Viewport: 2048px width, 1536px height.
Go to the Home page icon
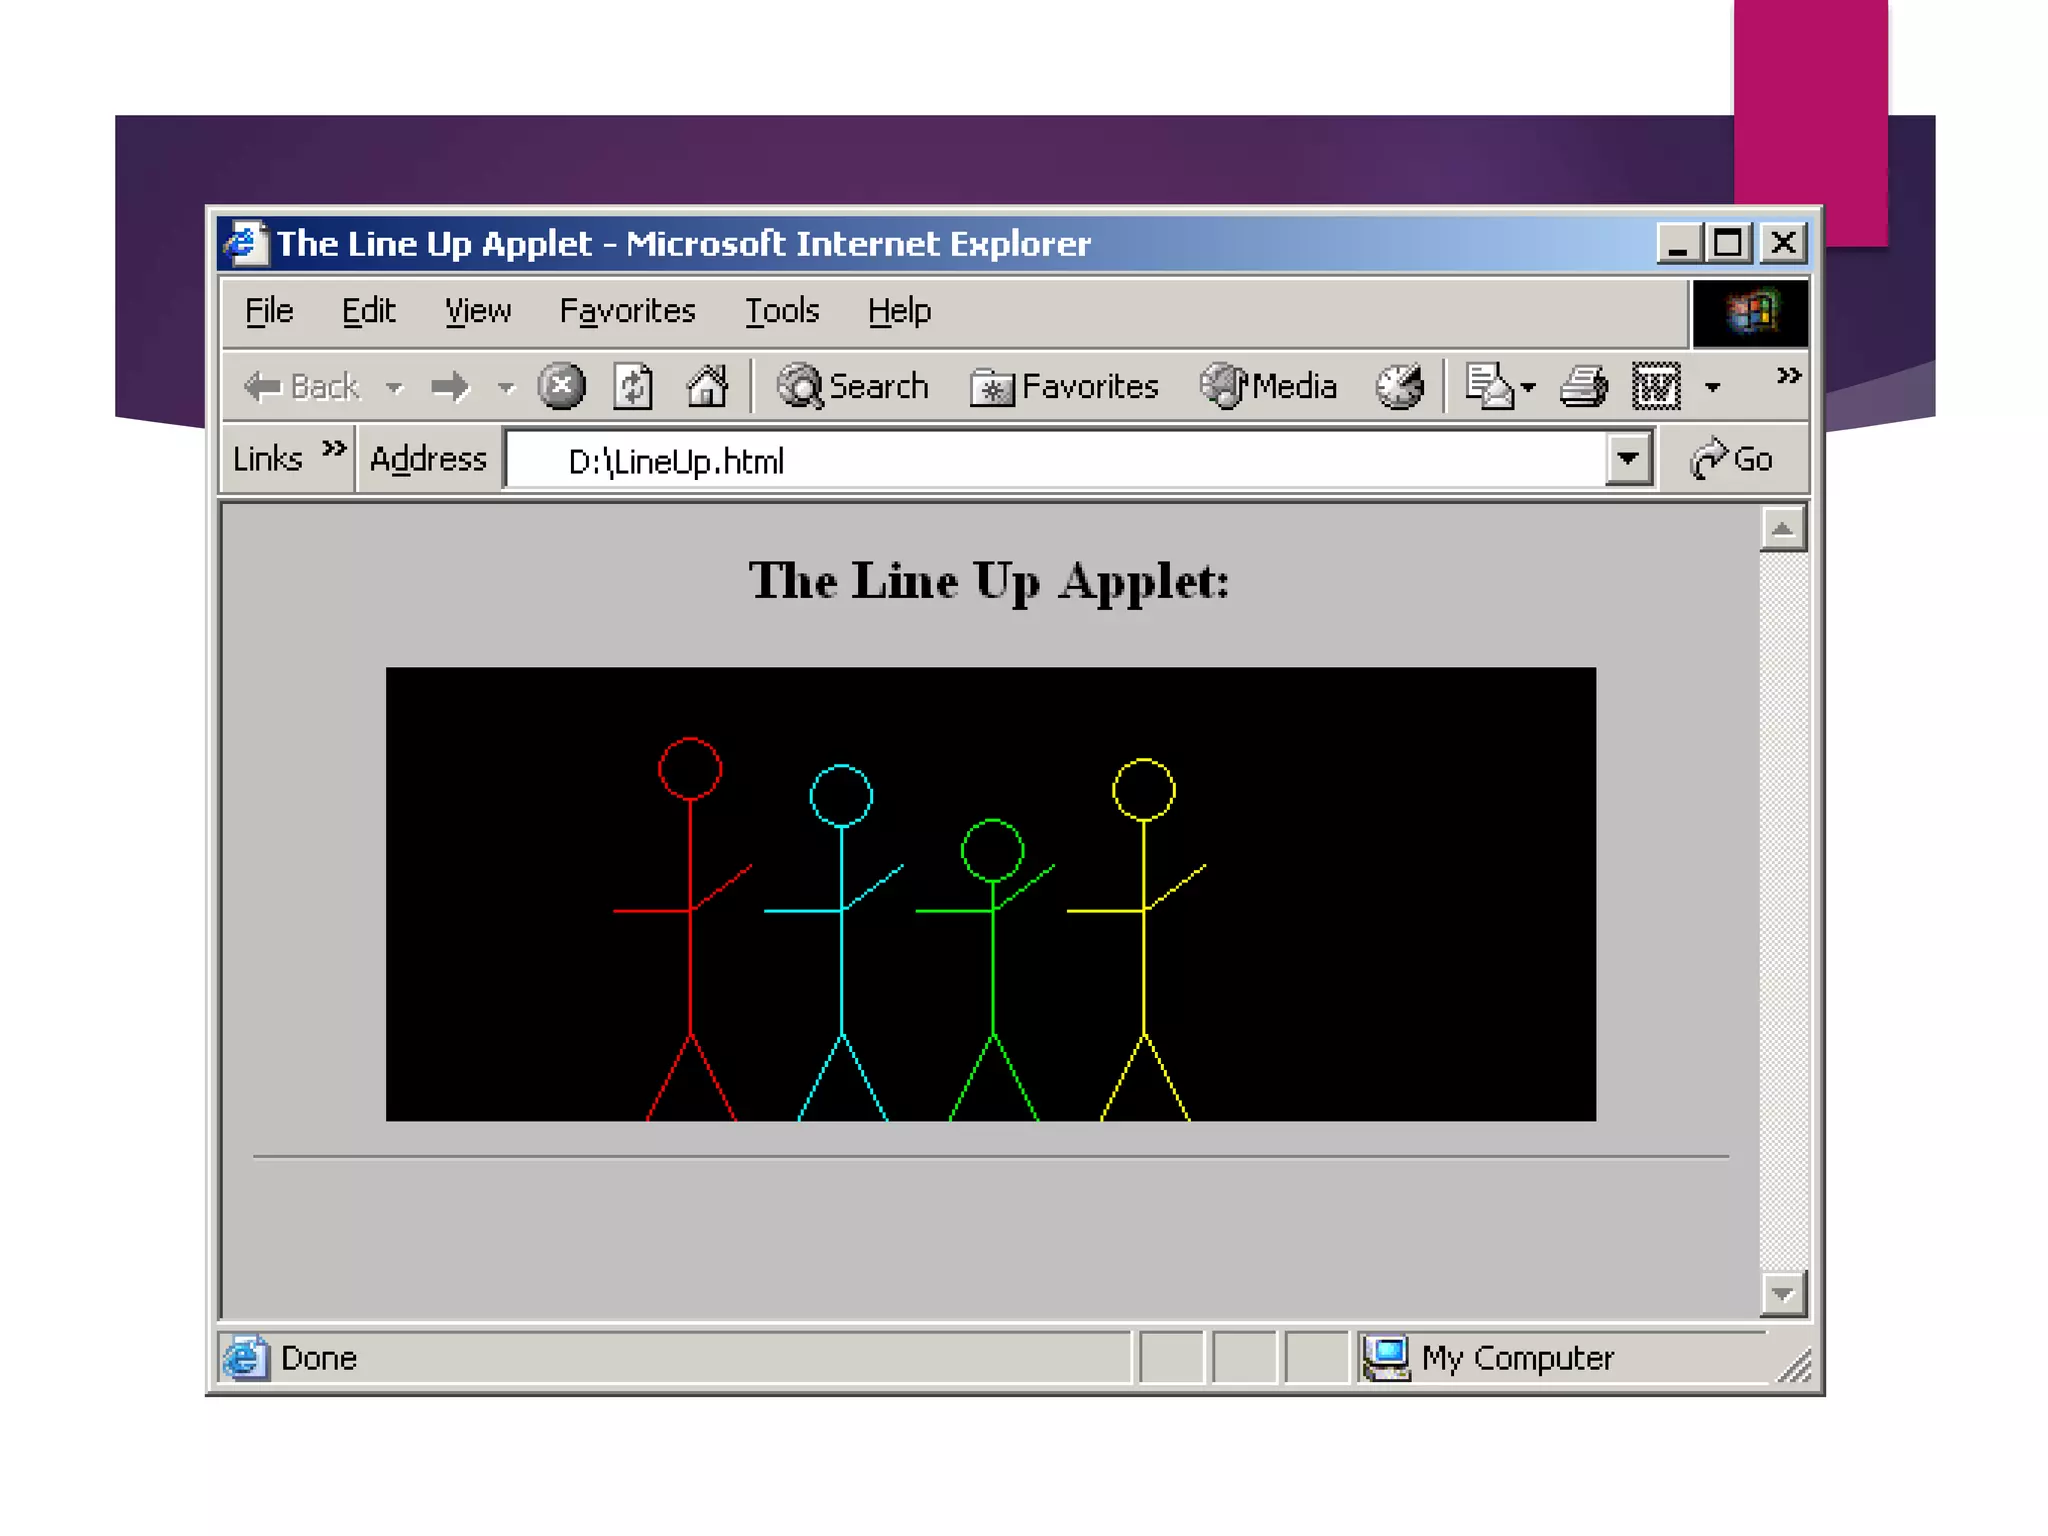pyautogui.click(x=707, y=386)
